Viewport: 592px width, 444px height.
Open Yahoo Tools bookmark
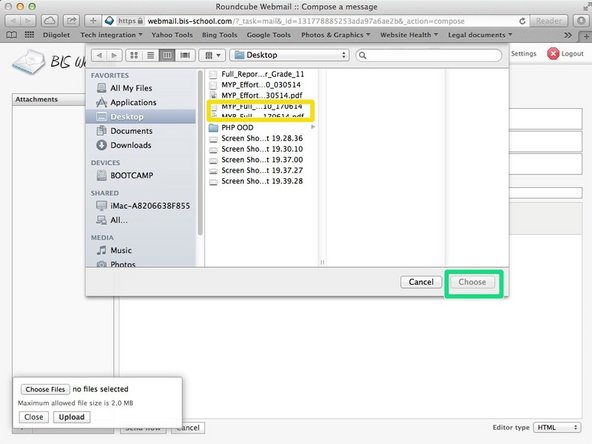click(172, 35)
